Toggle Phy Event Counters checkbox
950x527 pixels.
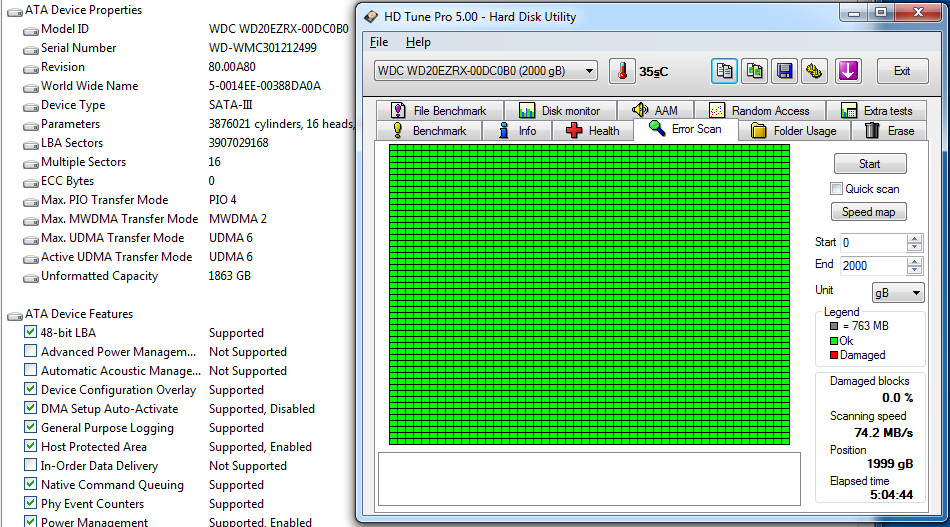tap(30, 503)
